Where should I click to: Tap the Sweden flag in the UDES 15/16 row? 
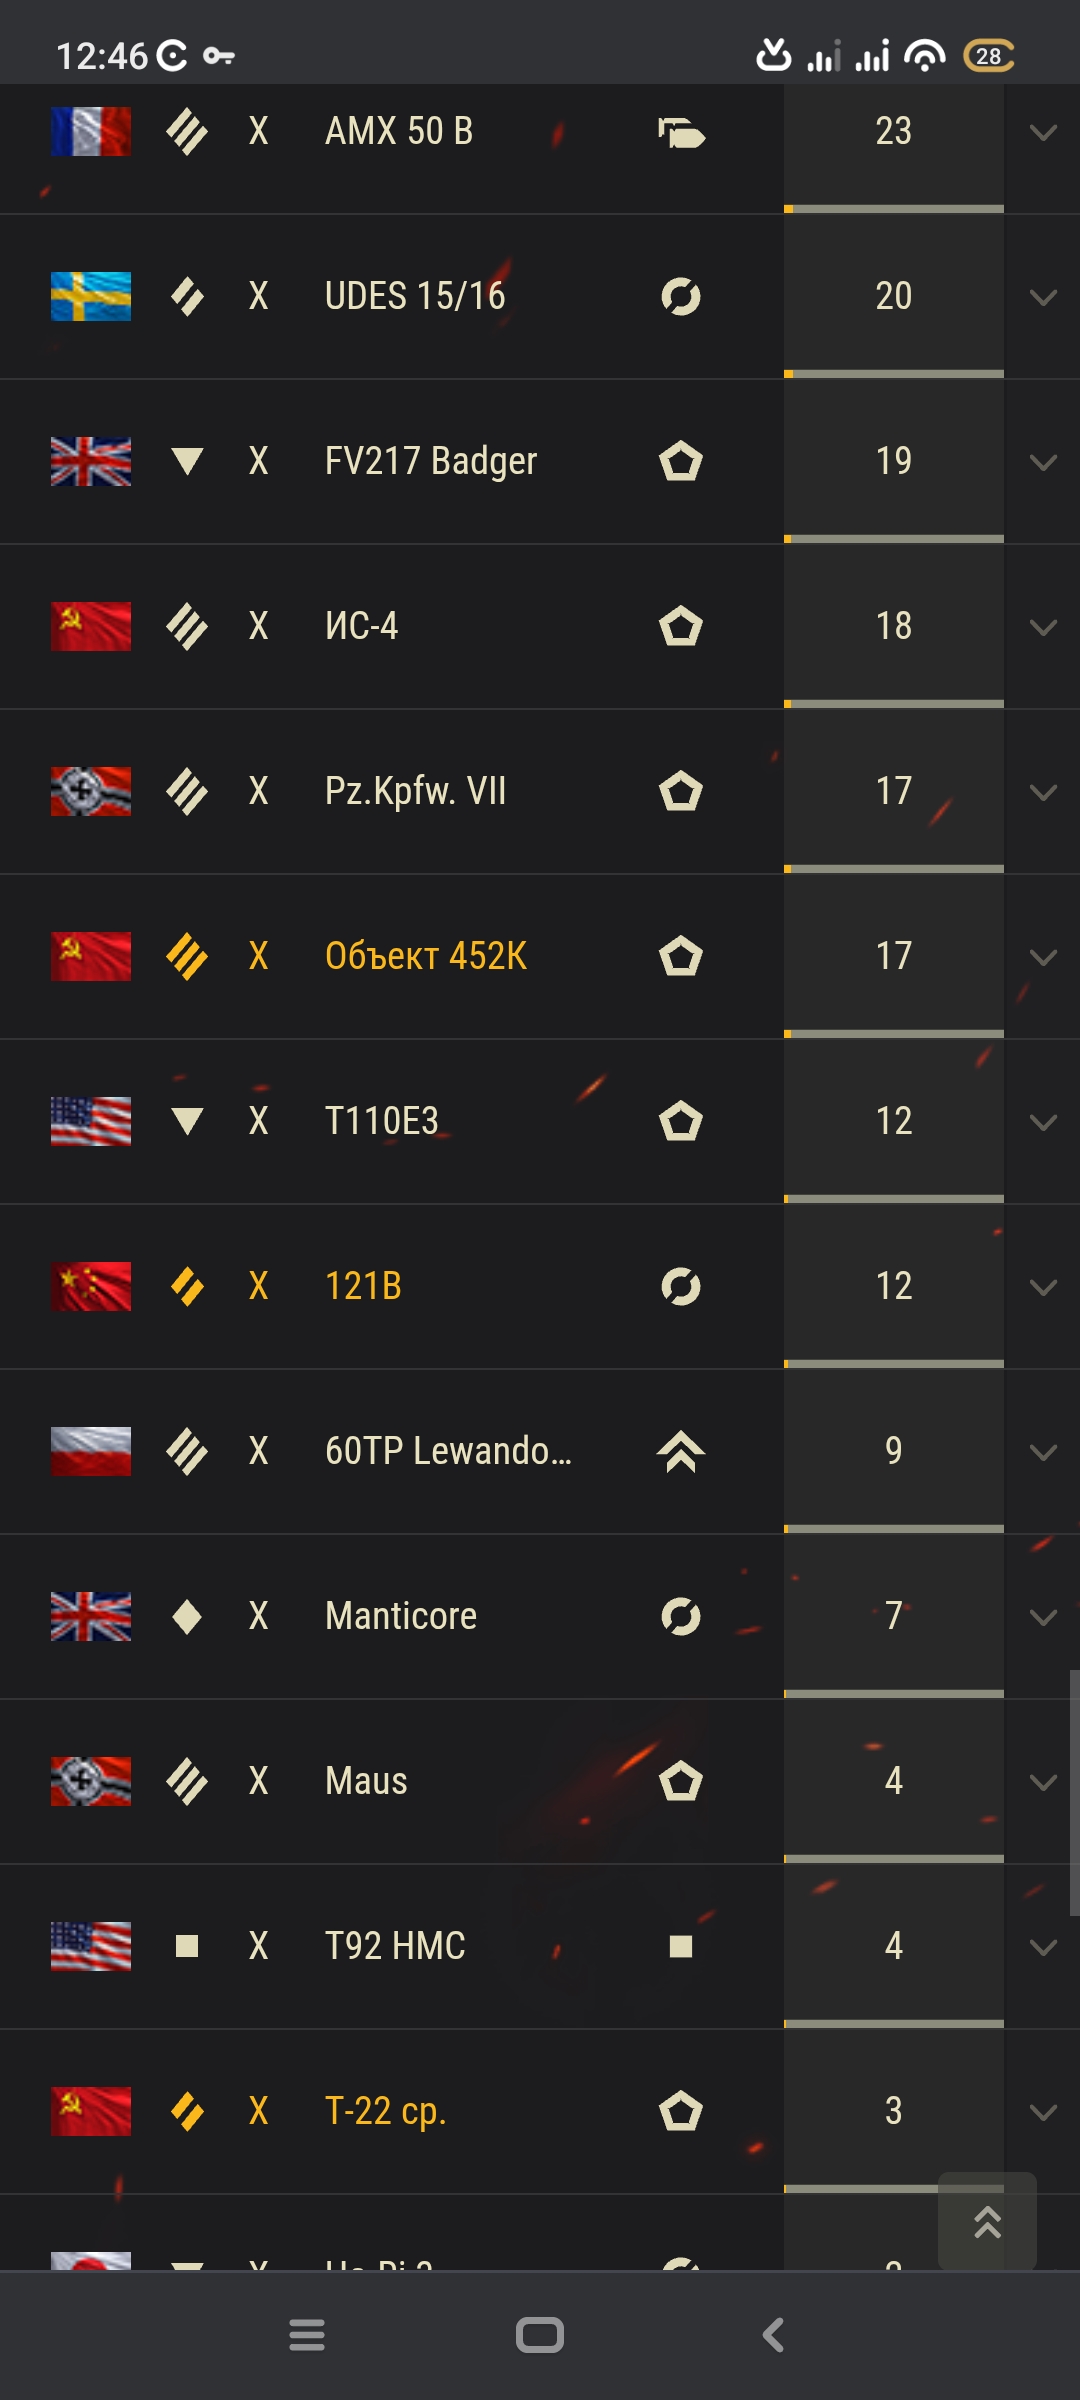pos(91,296)
